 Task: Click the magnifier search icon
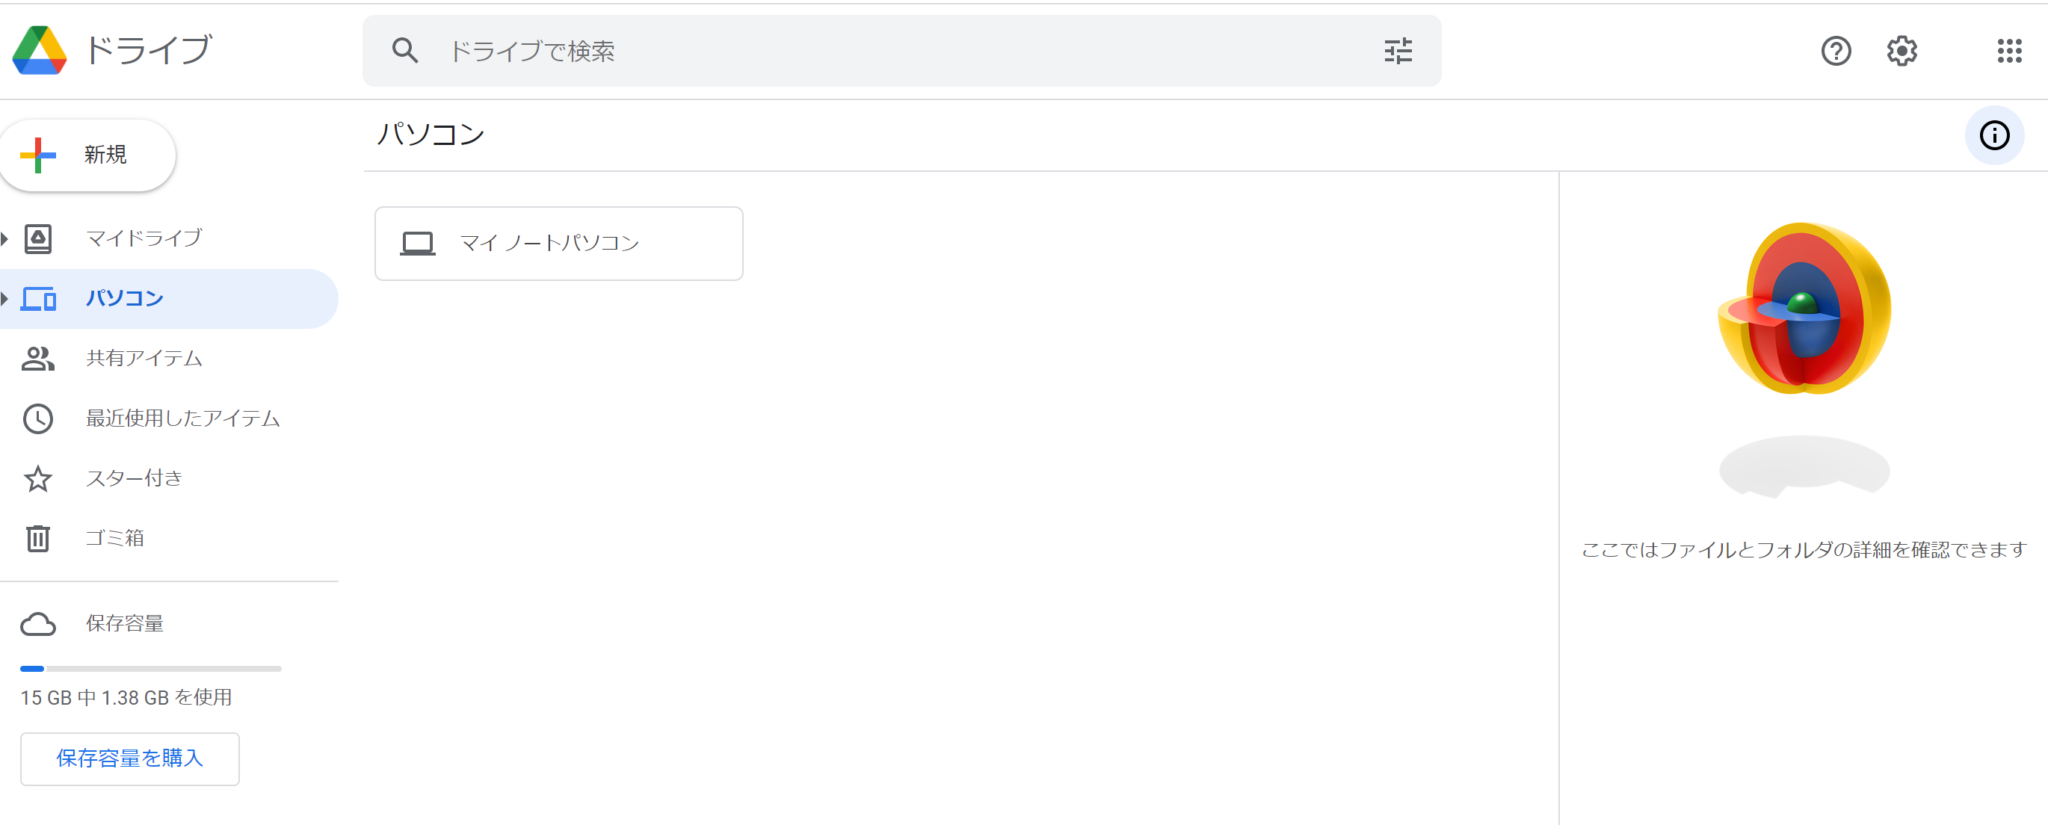405,51
